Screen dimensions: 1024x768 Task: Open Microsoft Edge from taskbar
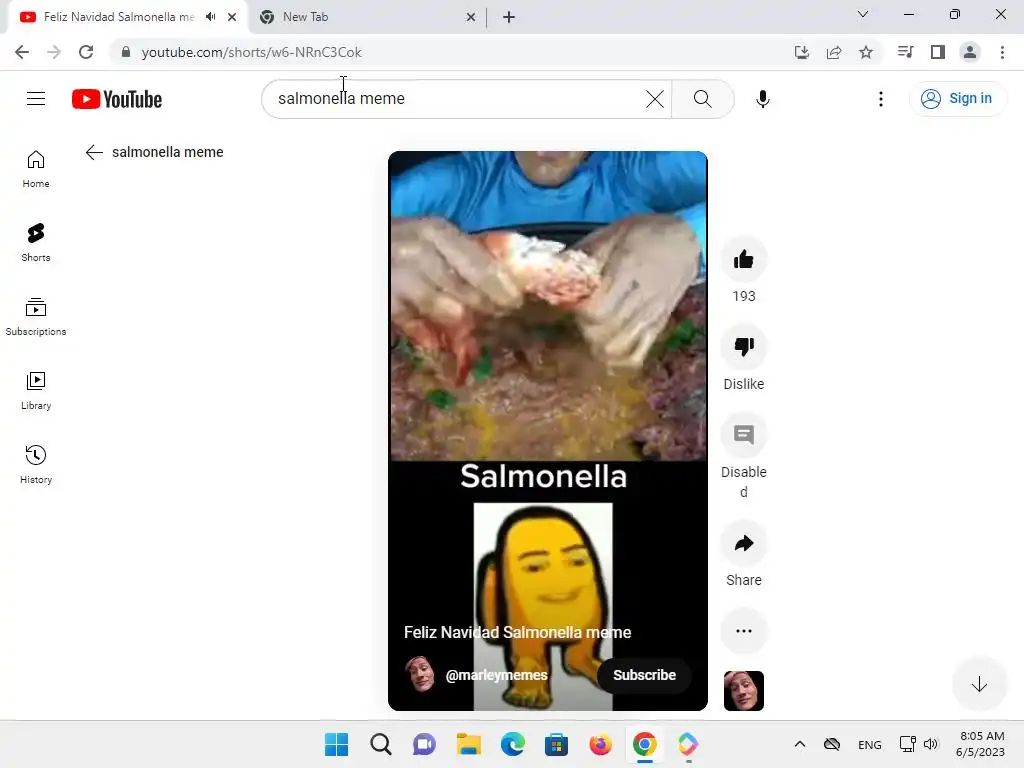tap(513, 744)
